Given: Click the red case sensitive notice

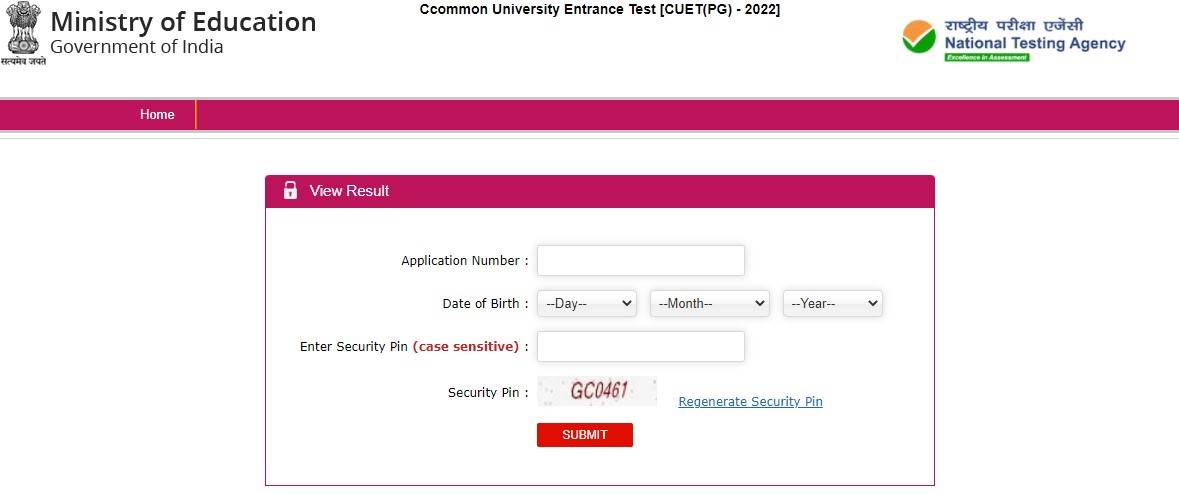Looking at the screenshot, I should 466,347.
